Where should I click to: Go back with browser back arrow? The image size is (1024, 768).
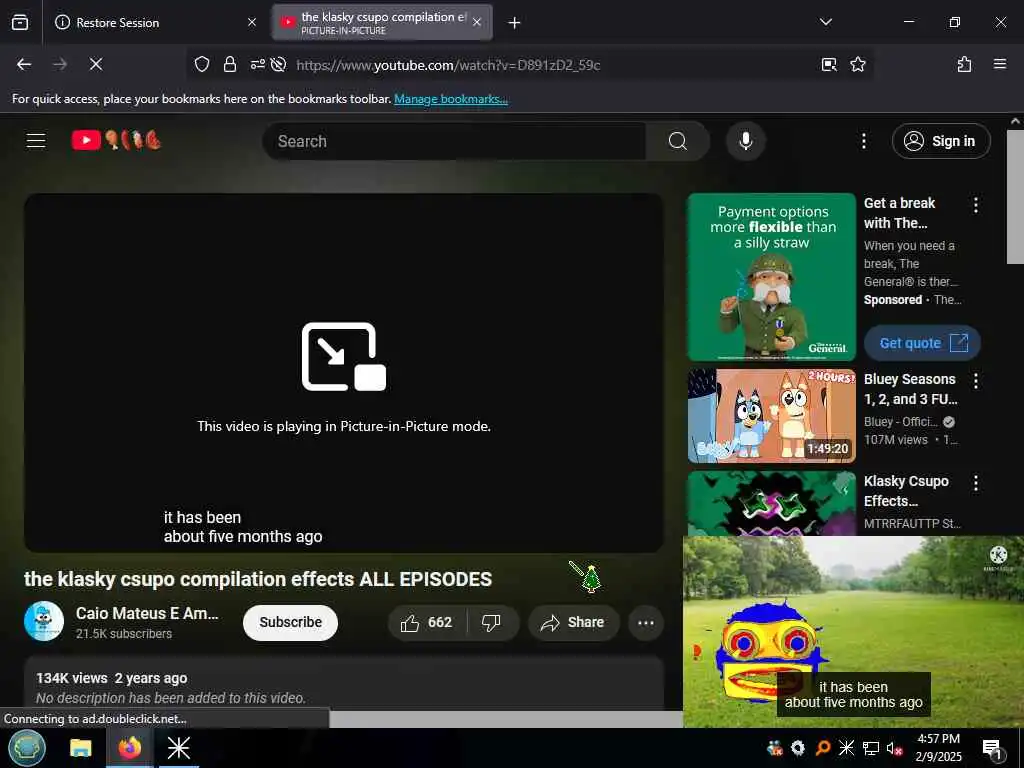coord(24,64)
